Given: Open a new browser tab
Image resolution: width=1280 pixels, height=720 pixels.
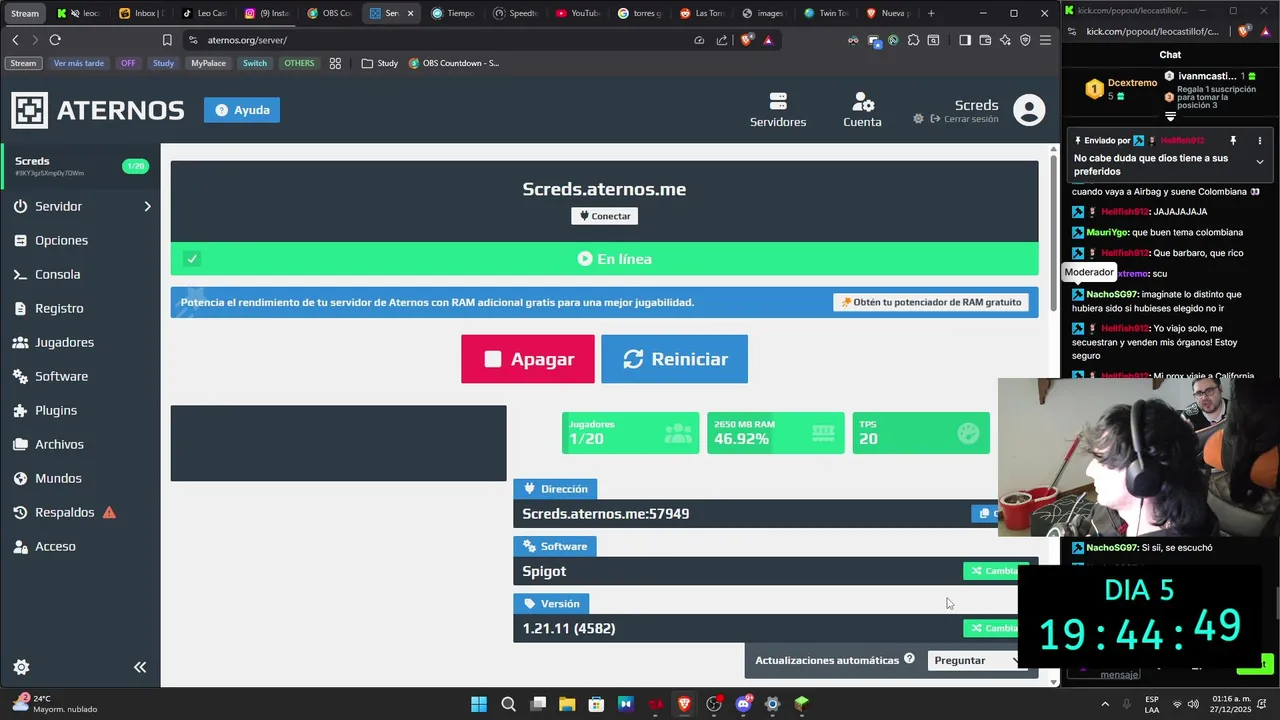Looking at the screenshot, I should coord(931,13).
